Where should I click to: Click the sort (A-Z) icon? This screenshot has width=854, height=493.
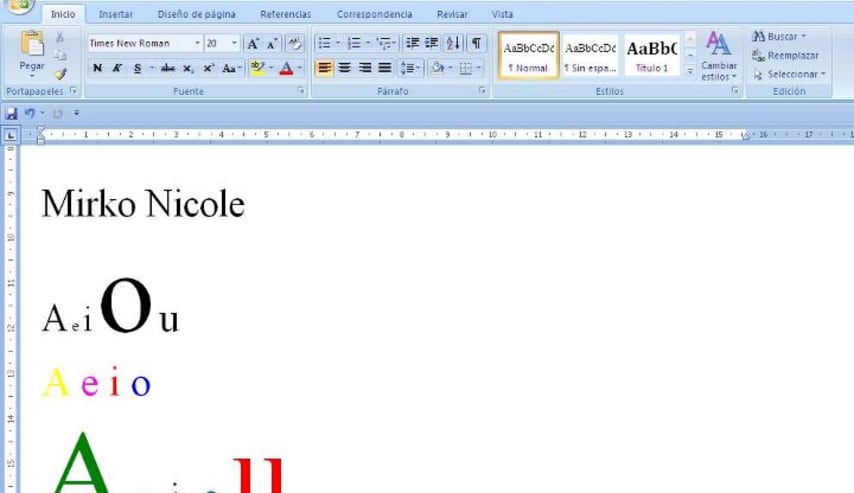coord(453,43)
